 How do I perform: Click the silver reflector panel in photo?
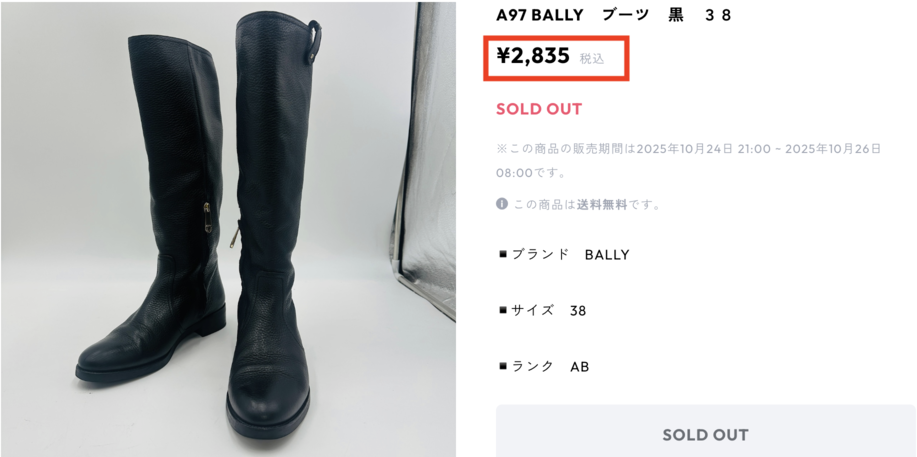coord(425,158)
